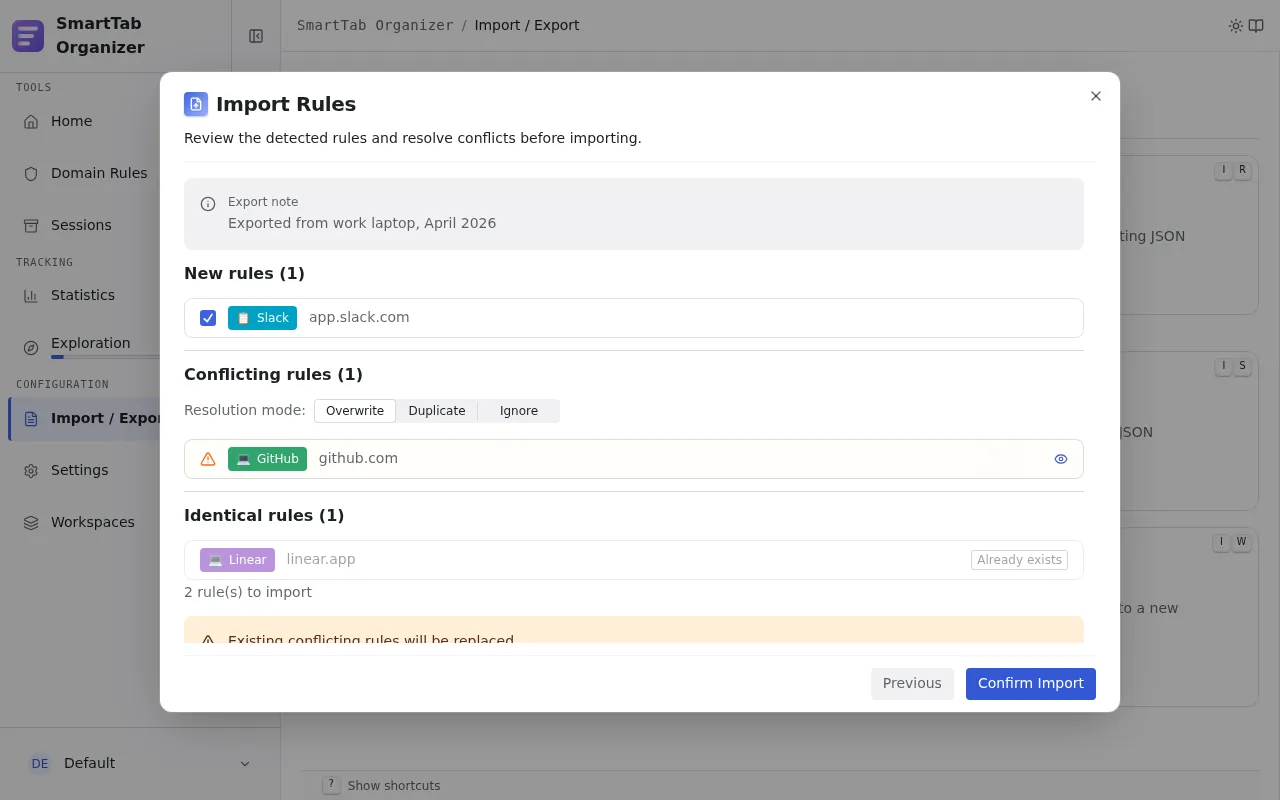Select Import / Export sidebar item
This screenshot has width=1280, height=800.
86,419
